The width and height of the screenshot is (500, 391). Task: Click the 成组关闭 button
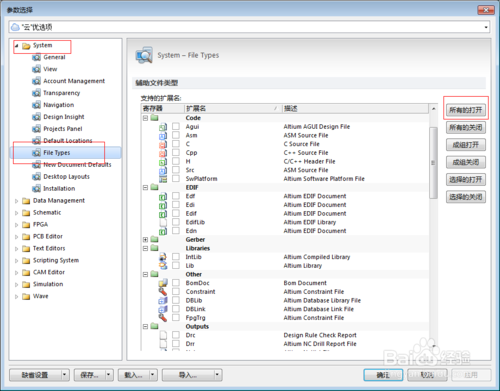pyautogui.click(x=466, y=162)
